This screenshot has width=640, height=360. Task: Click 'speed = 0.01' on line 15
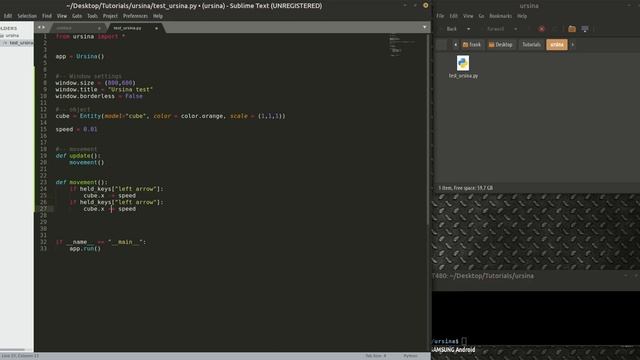coord(76,129)
